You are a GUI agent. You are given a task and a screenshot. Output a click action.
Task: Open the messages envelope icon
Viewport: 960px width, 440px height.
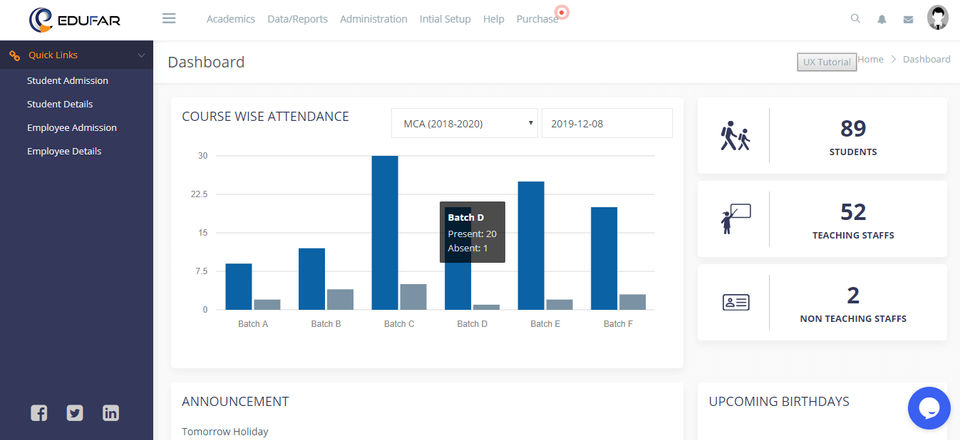tap(908, 20)
